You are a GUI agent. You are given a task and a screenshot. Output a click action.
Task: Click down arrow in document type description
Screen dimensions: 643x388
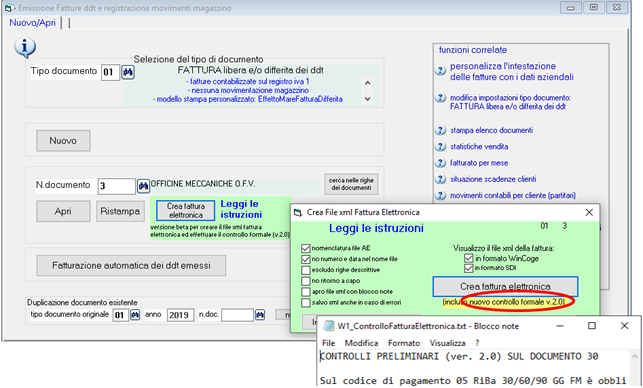367,99
